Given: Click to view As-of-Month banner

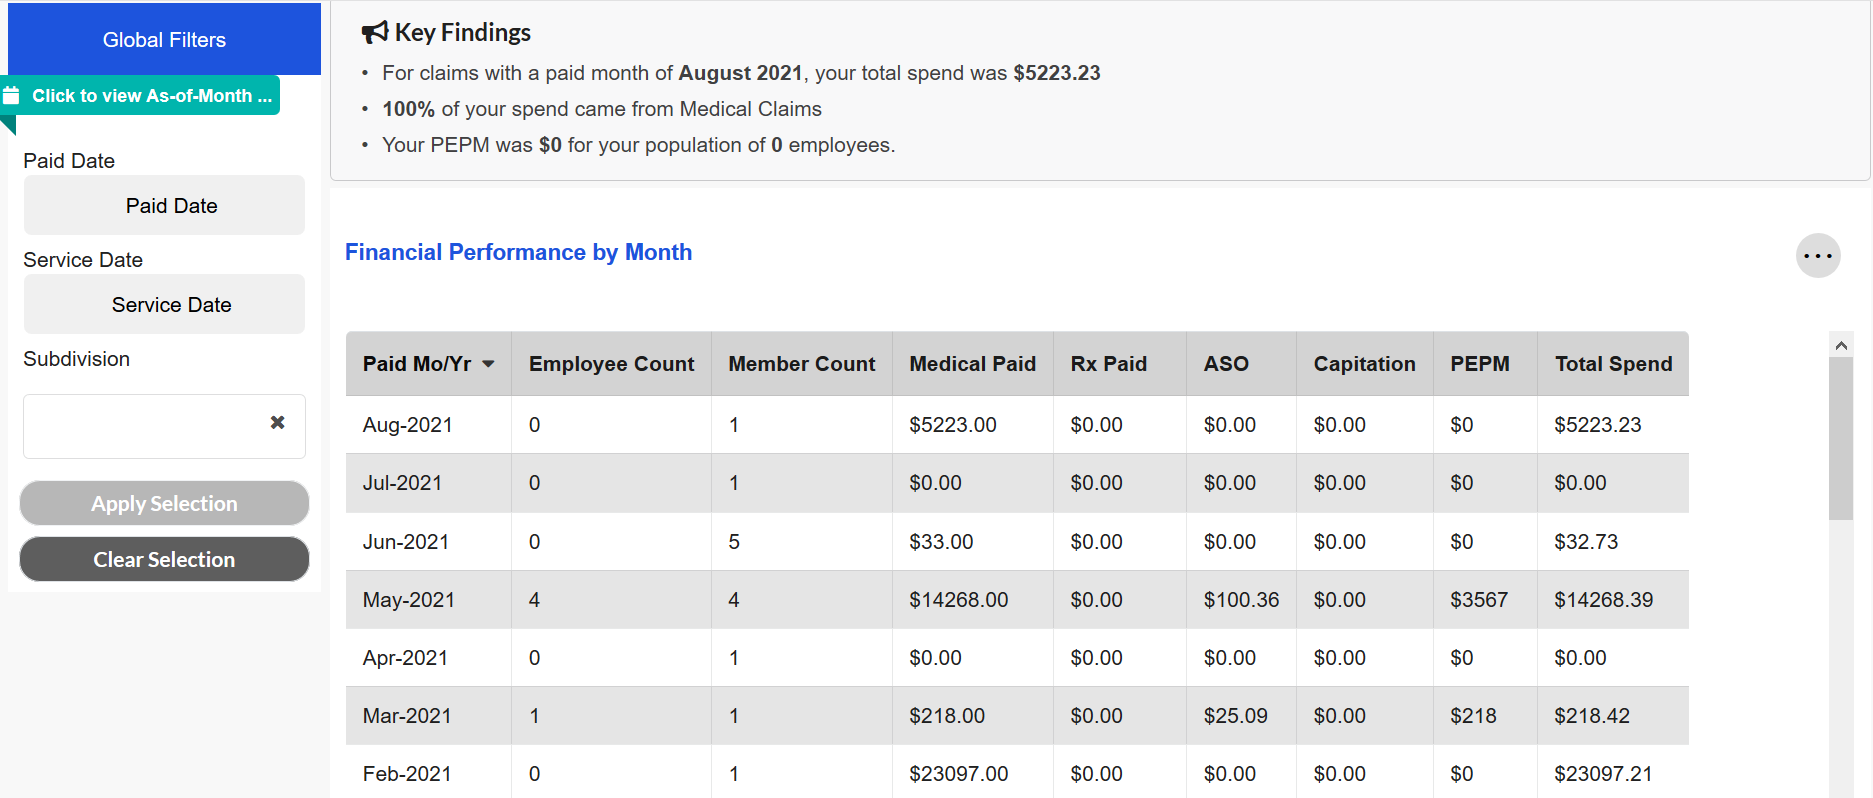Looking at the screenshot, I should (151, 96).
